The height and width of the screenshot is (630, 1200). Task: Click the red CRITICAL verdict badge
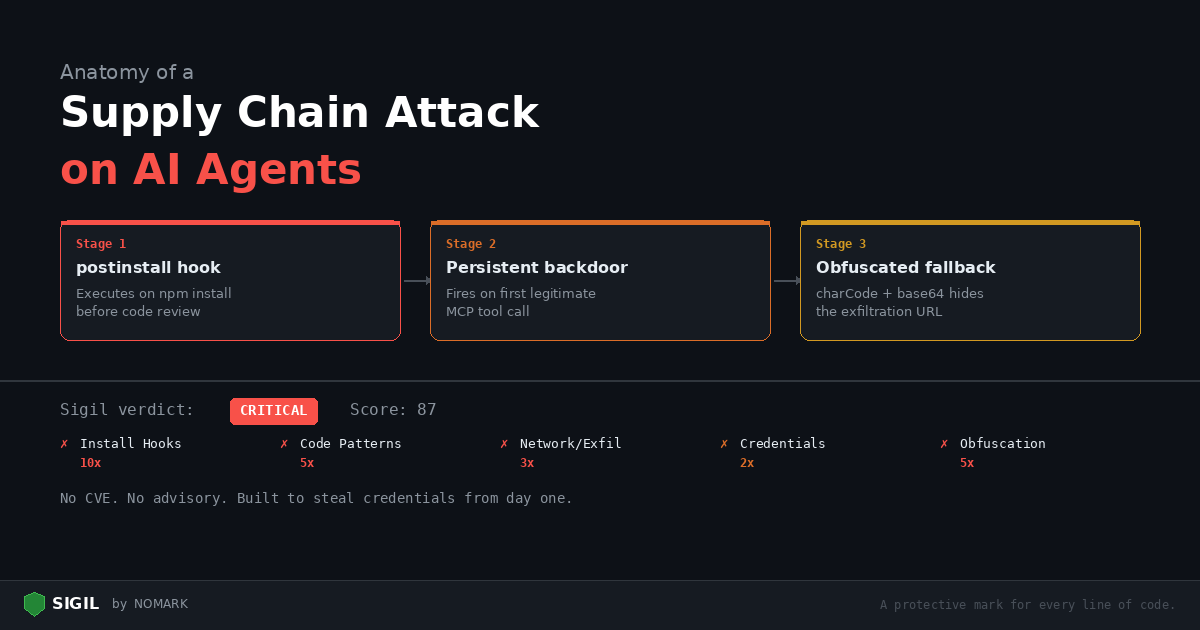273,411
